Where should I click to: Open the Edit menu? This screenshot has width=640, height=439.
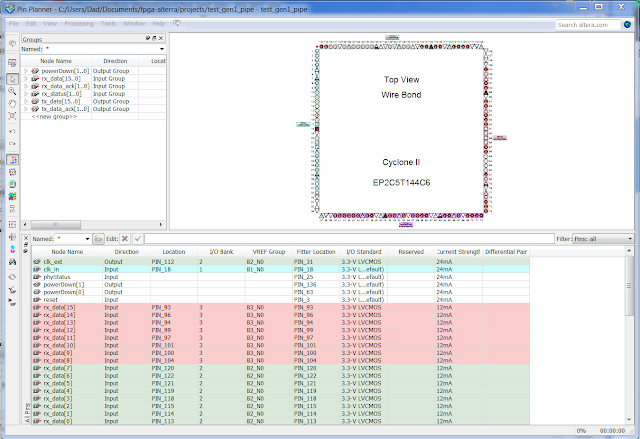click(x=31, y=24)
